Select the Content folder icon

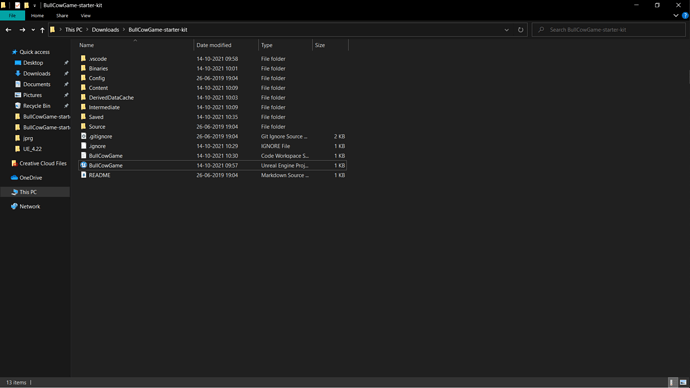(x=83, y=88)
